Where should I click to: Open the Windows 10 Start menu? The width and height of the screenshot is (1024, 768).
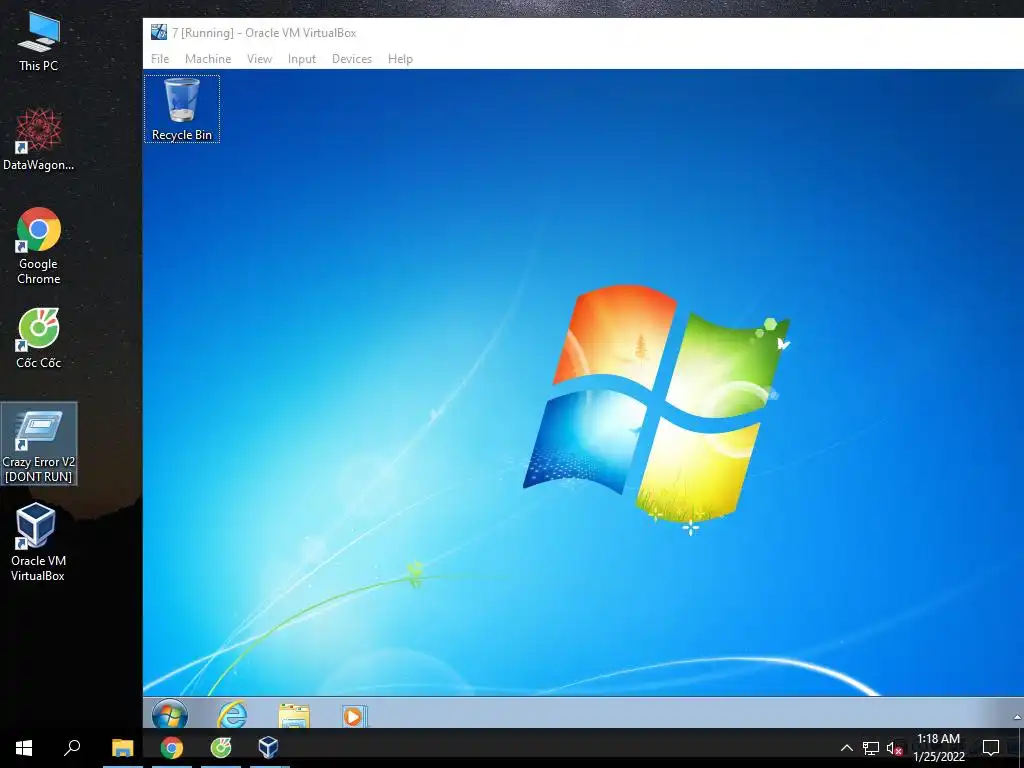[x=24, y=747]
